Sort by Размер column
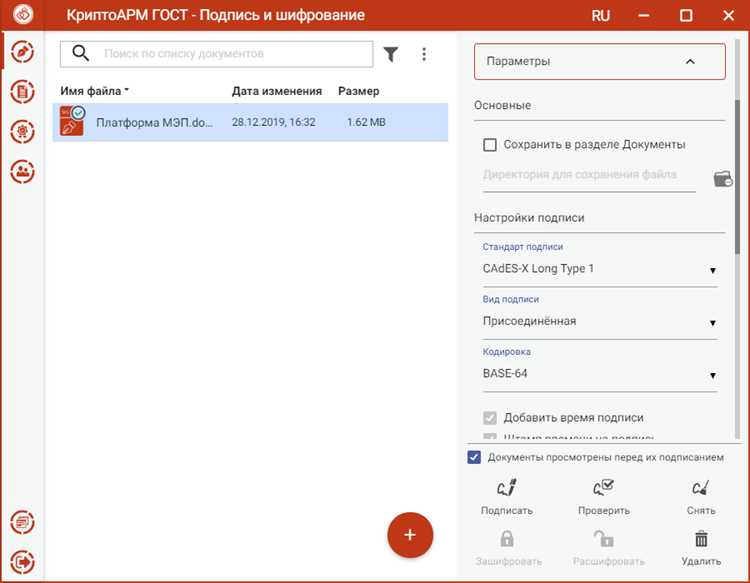The image size is (750, 583). [x=358, y=91]
